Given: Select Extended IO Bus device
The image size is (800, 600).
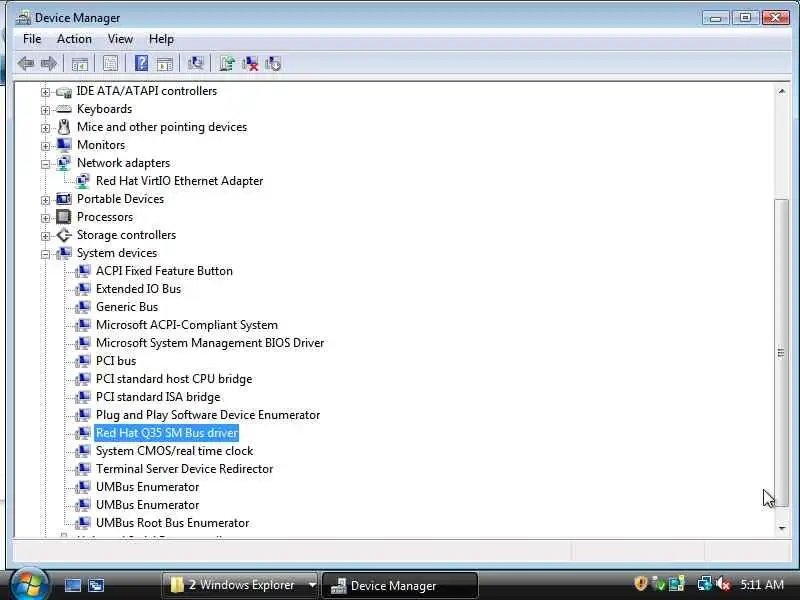Looking at the screenshot, I should pos(138,289).
